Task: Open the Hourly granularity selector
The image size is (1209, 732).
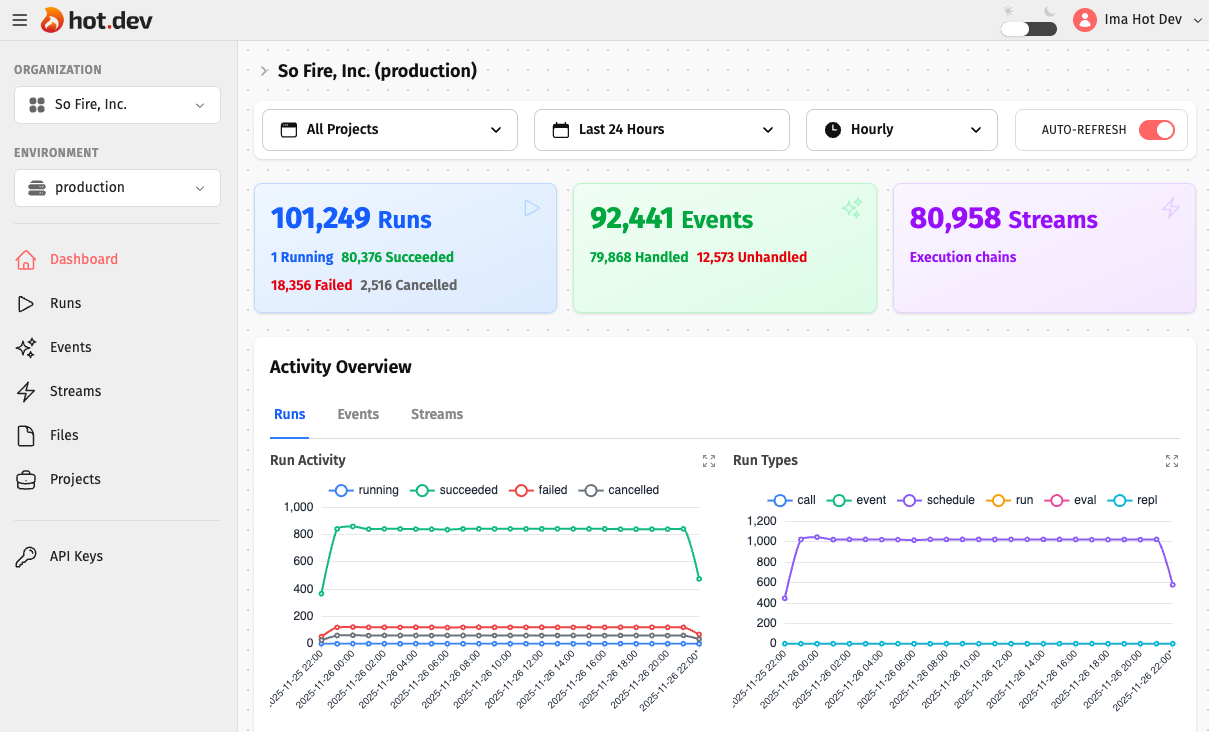Action: coord(901,129)
